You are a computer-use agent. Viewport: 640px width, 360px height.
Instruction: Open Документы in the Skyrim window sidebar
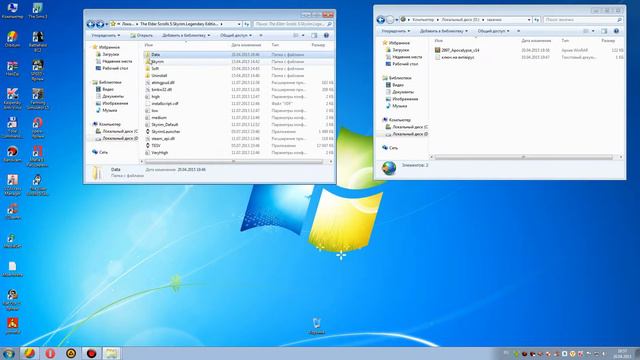[110, 96]
